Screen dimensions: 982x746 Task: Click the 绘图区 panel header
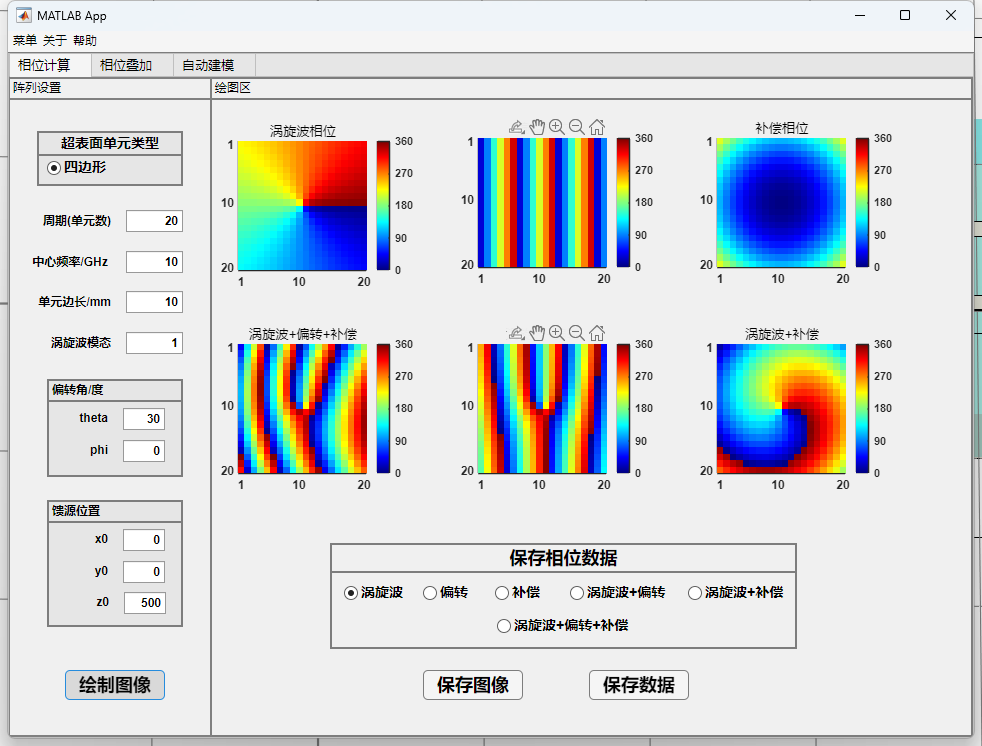click(x=232, y=88)
